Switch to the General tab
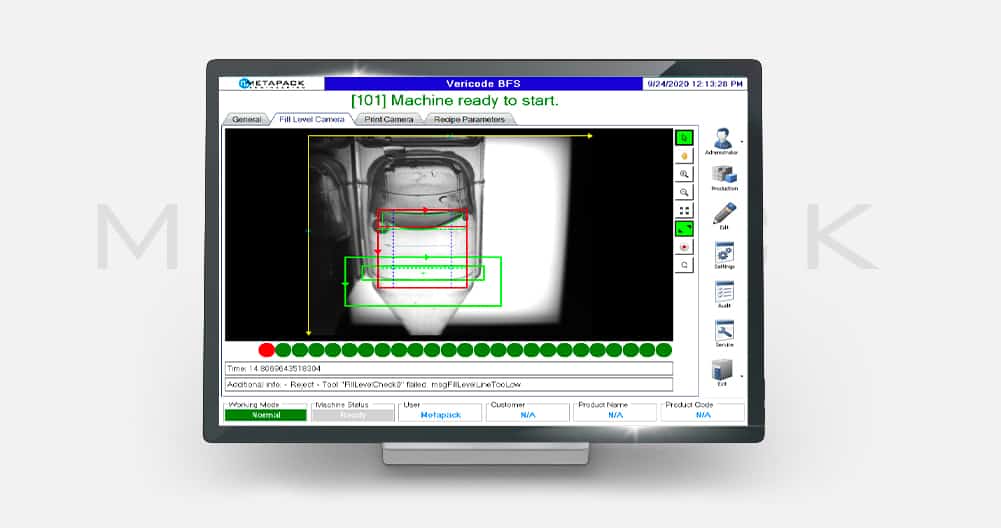This screenshot has height=528, width=1001. tap(246, 119)
